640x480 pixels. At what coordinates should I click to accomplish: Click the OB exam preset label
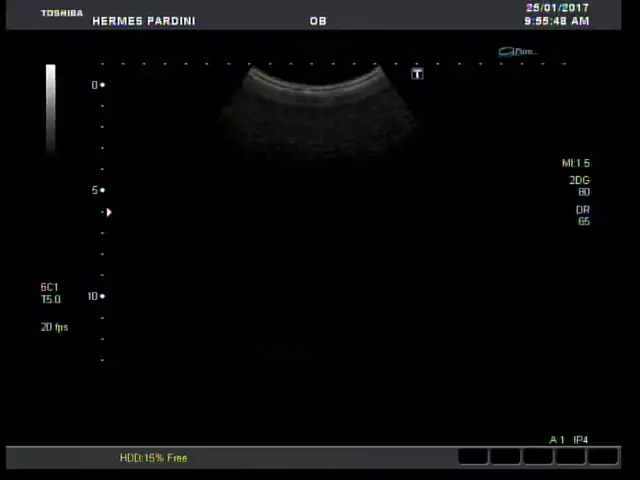tap(317, 21)
